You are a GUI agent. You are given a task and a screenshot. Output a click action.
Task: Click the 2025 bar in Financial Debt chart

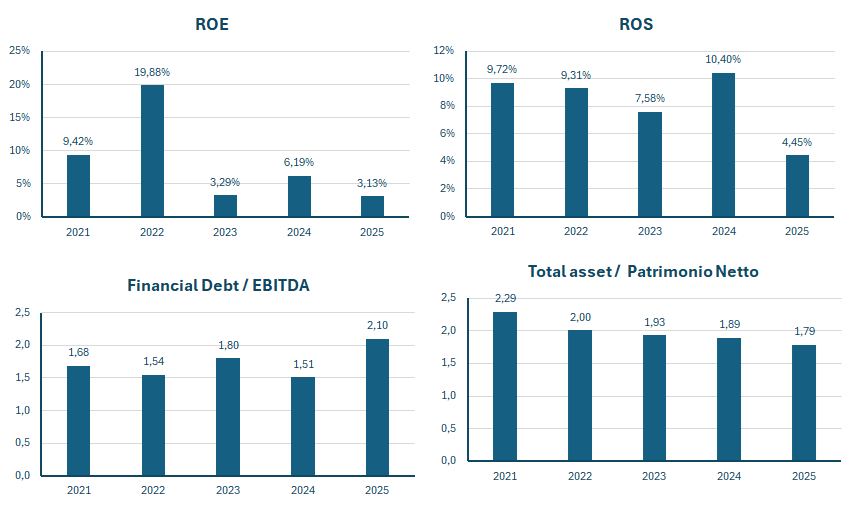377,407
